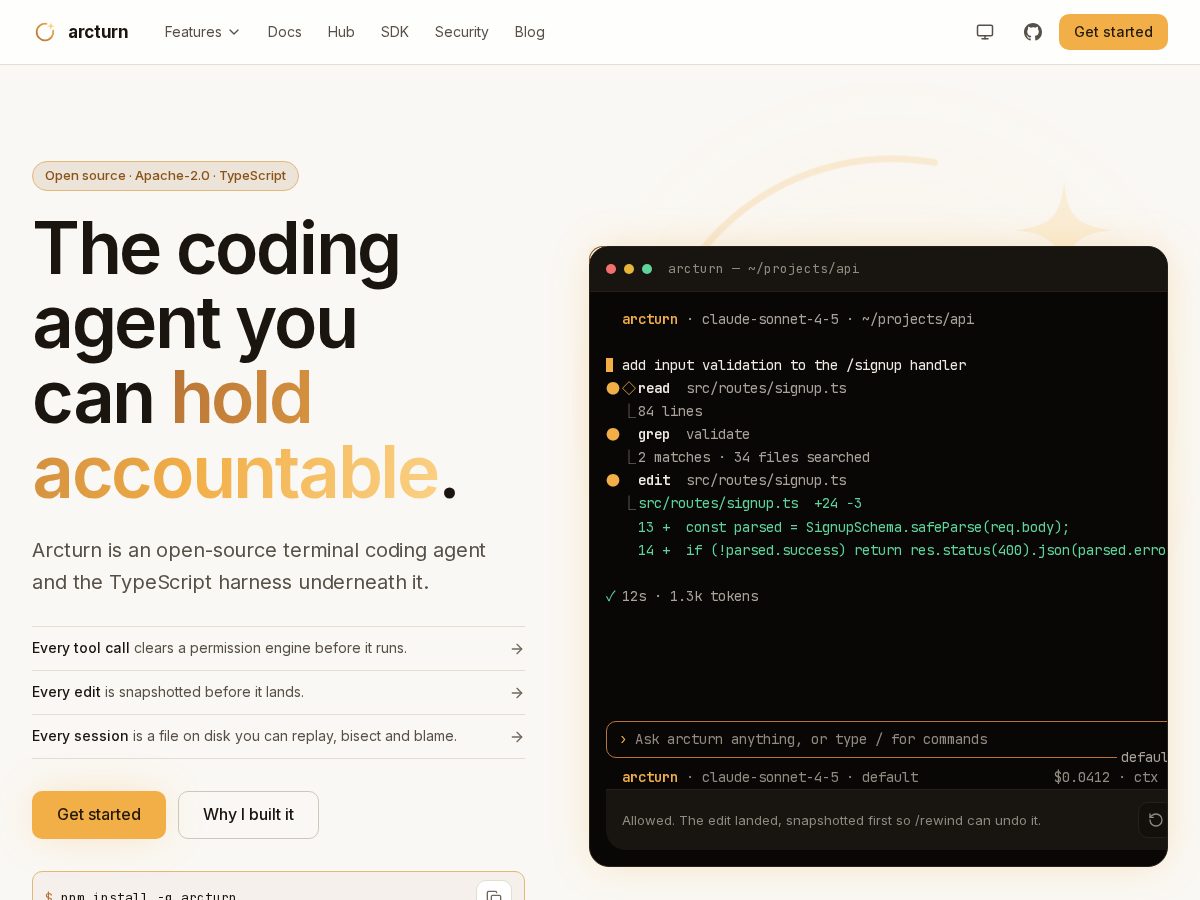1200x900 pixels.
Task: Open the 'Every tool call' feature row
Action: click(x=278, y=648)
